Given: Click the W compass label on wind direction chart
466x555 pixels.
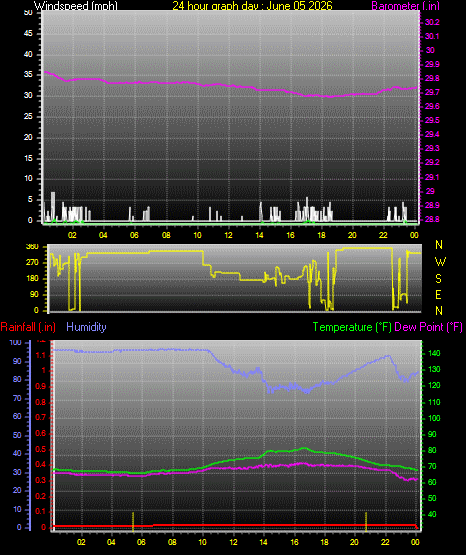Looking at the screenshot, I should click(x=440, y=262).
